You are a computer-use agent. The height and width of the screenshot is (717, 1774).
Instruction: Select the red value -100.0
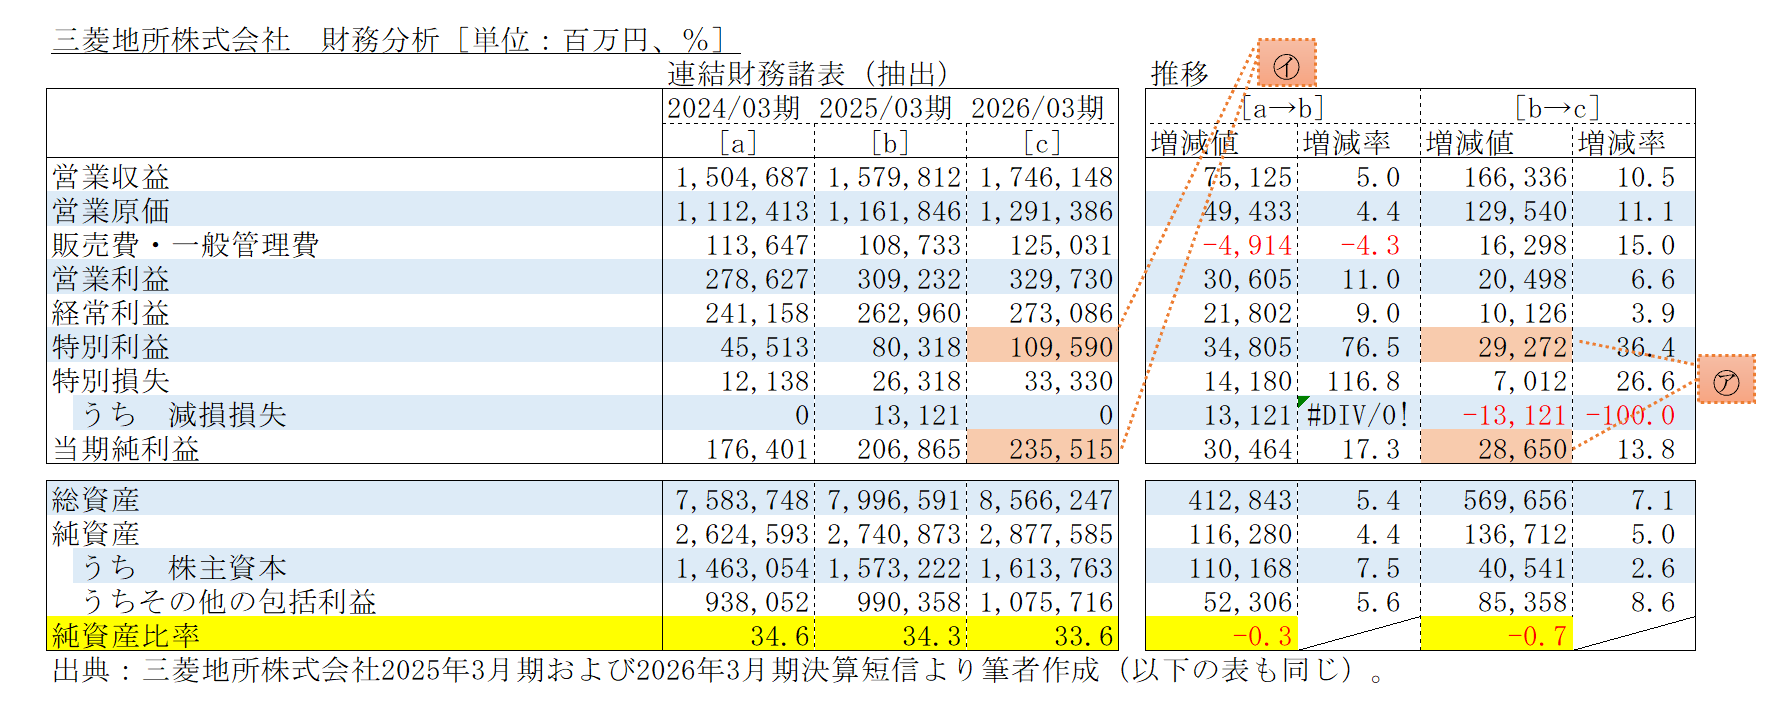pos(1630,415)
